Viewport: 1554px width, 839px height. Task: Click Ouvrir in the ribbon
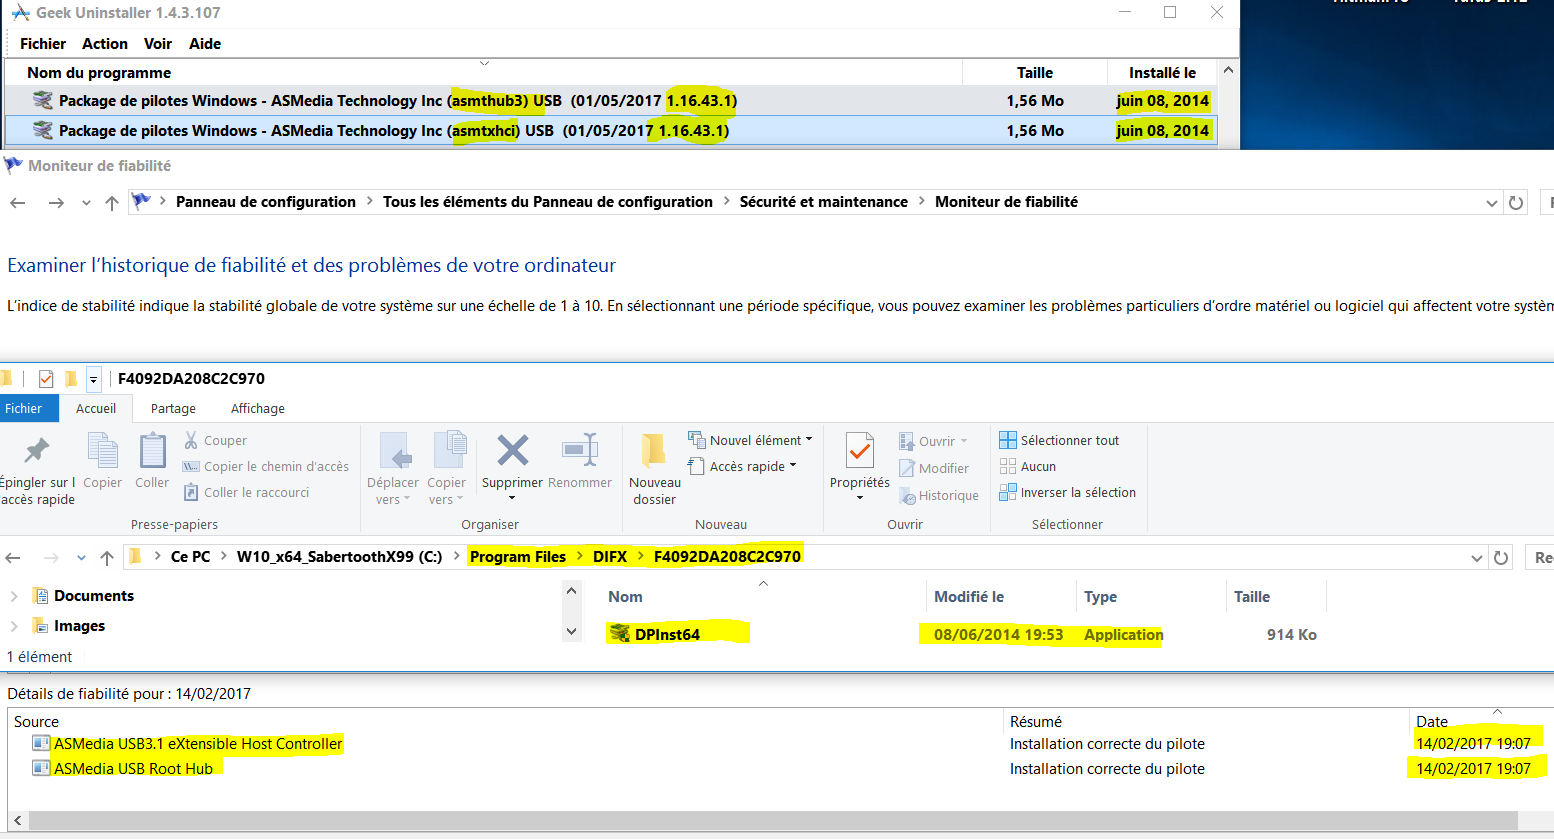click(934, 441)
